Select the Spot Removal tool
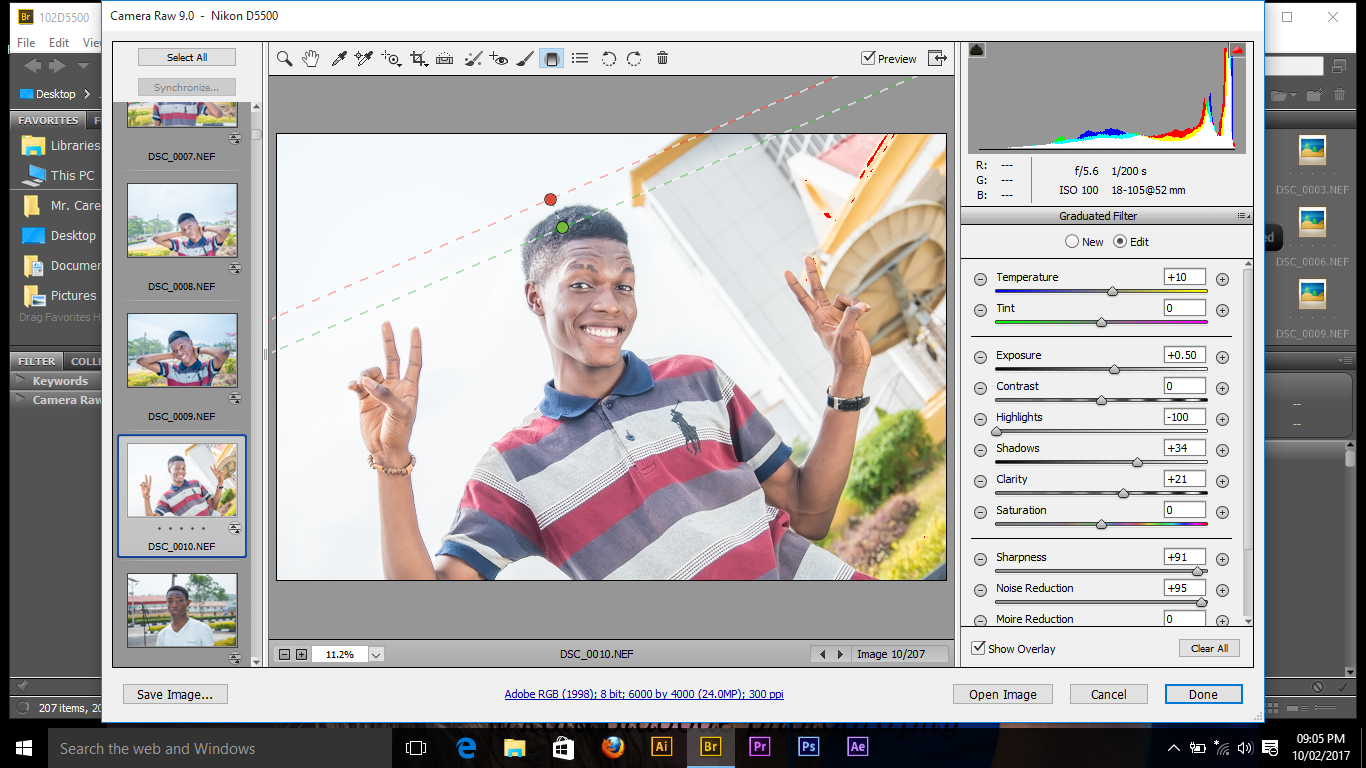 pos(473,59)
